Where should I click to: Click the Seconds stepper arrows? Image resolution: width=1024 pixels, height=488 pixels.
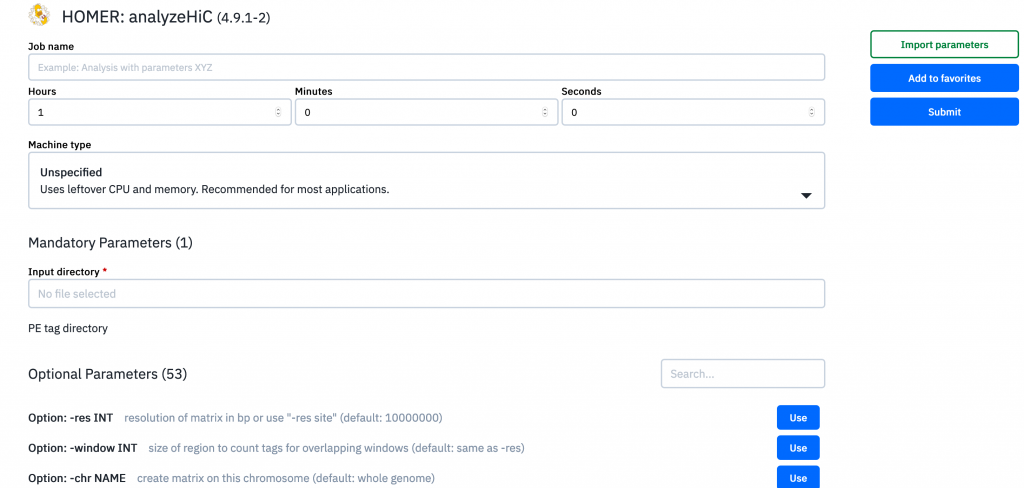[x=811, y=112]
